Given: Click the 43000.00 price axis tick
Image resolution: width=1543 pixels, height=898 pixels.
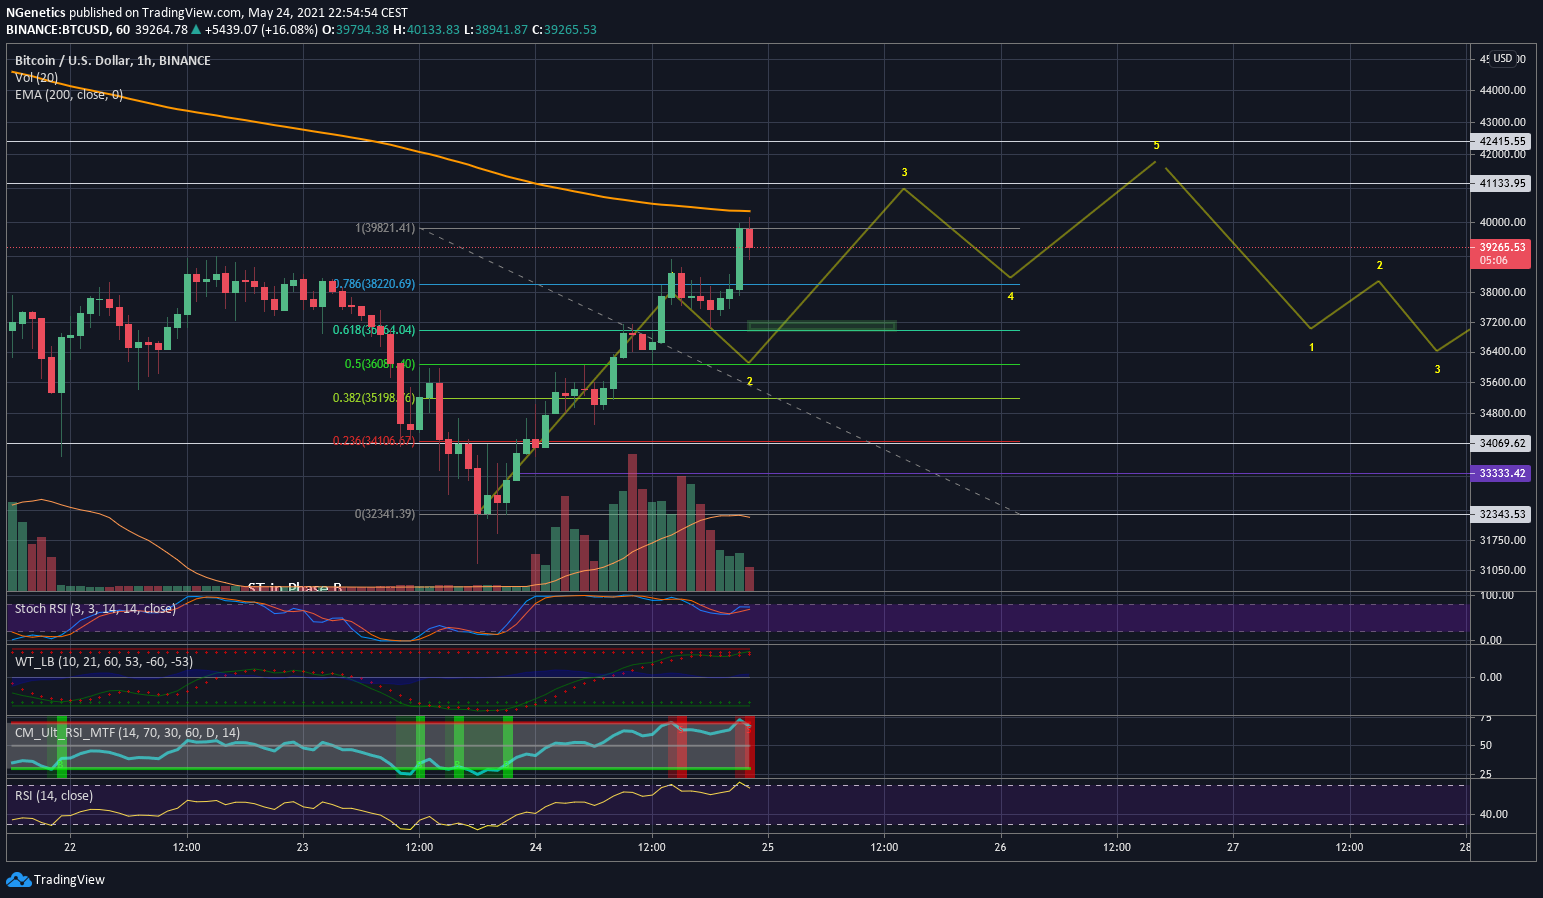Looking at the screenshot, I should (1503, 122).
